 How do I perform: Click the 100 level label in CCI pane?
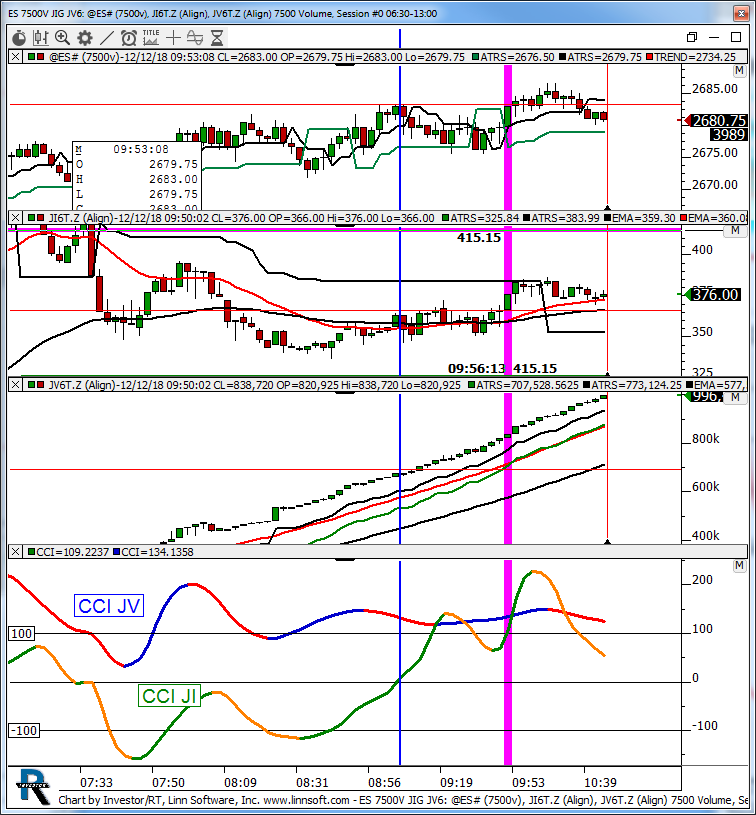pyautogui.click(x=20, y=633)
